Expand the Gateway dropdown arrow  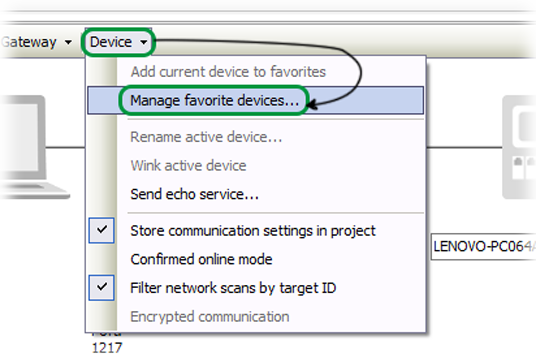[68, 42]
